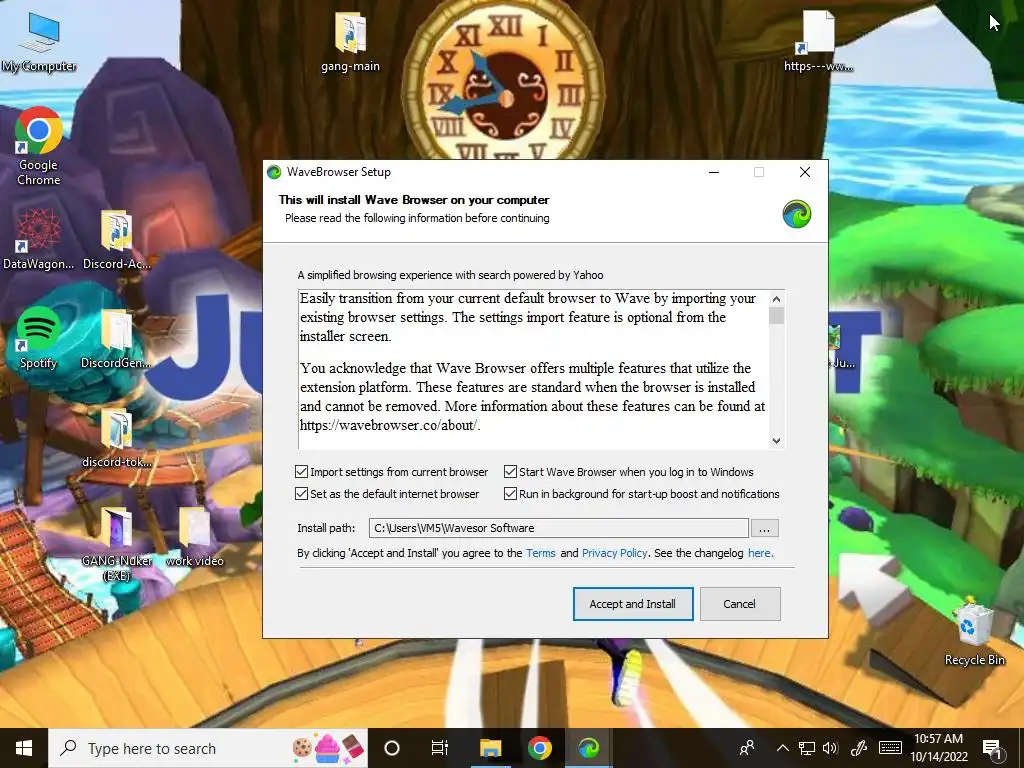Open Cortana circle button on taskbar
Viewport: 1024px width, 768px height.
tap(392, 748)
